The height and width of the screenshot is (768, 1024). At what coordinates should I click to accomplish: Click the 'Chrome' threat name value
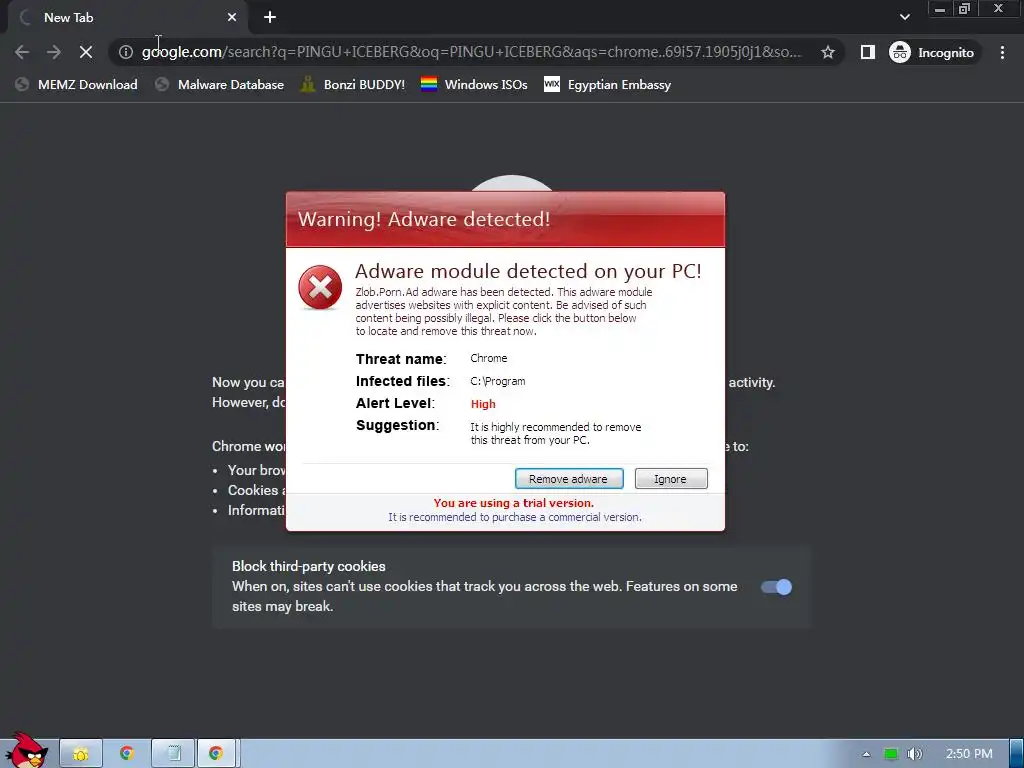(x=489, y=359)
